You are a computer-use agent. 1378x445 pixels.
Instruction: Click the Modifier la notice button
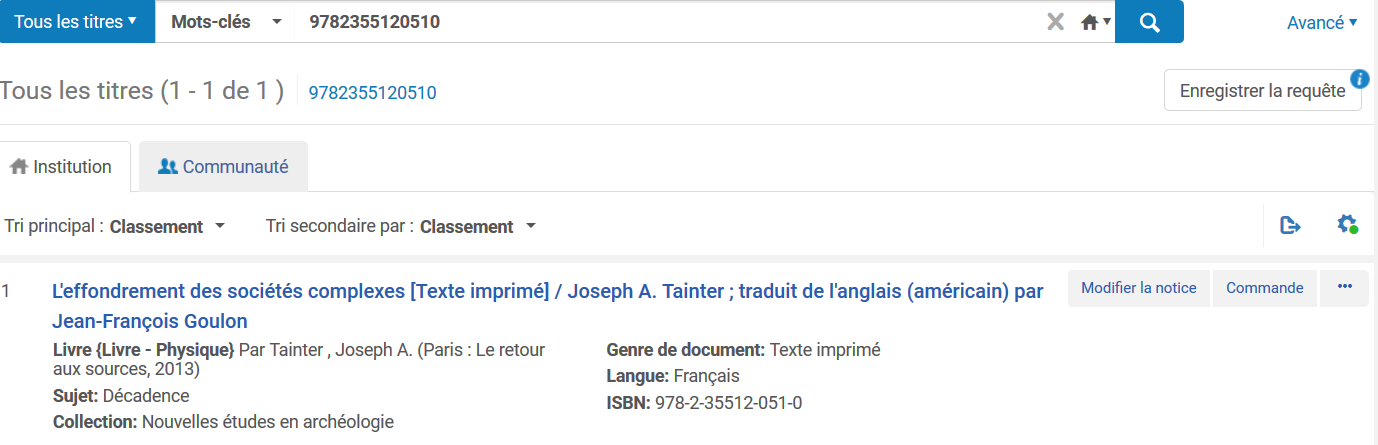tap(1138, 288)
